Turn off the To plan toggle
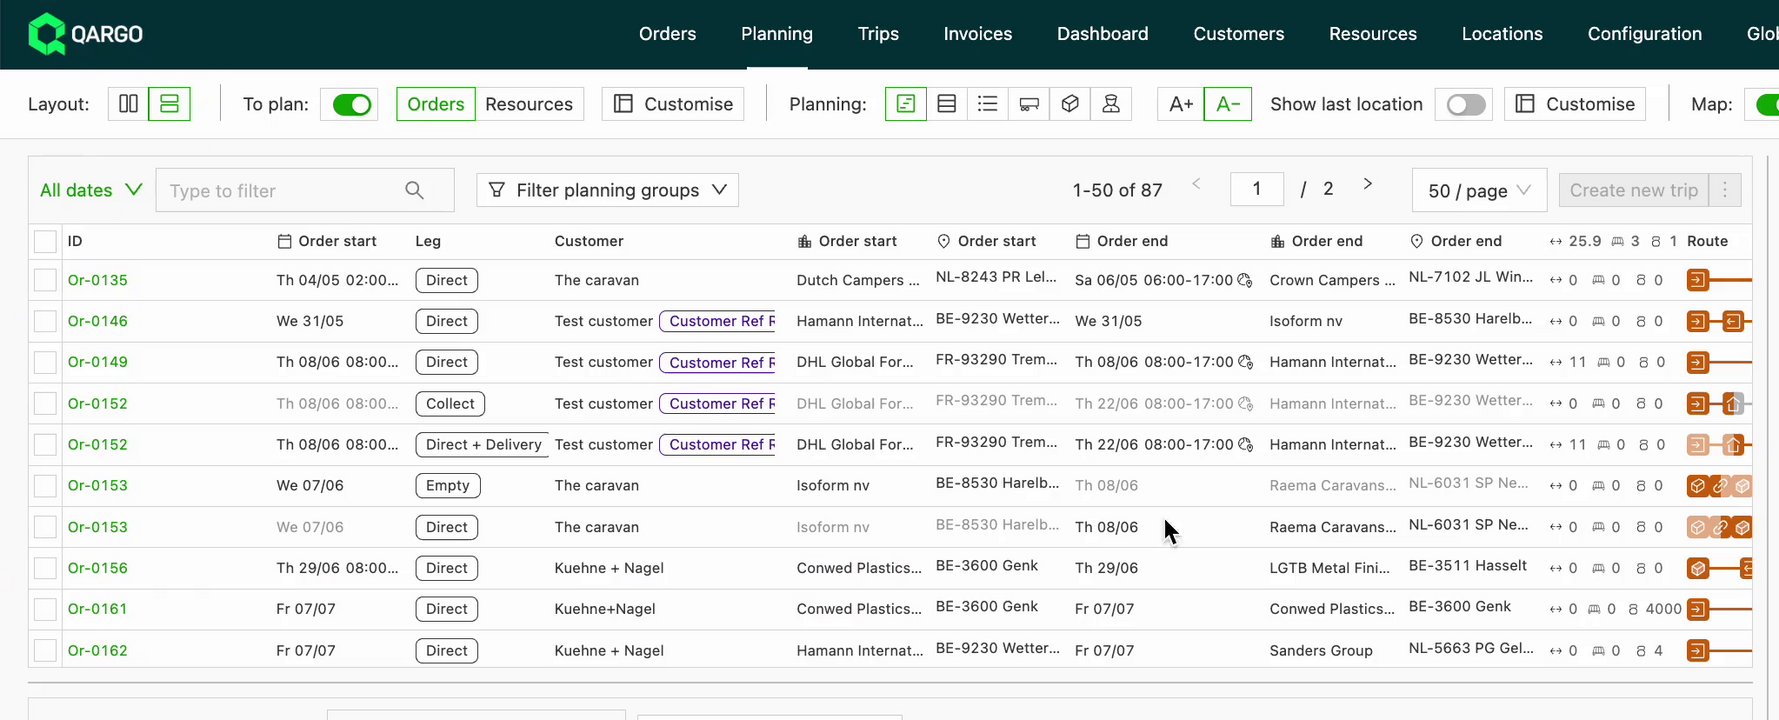Screen dimensions: 1779x720 coord(351,104)
